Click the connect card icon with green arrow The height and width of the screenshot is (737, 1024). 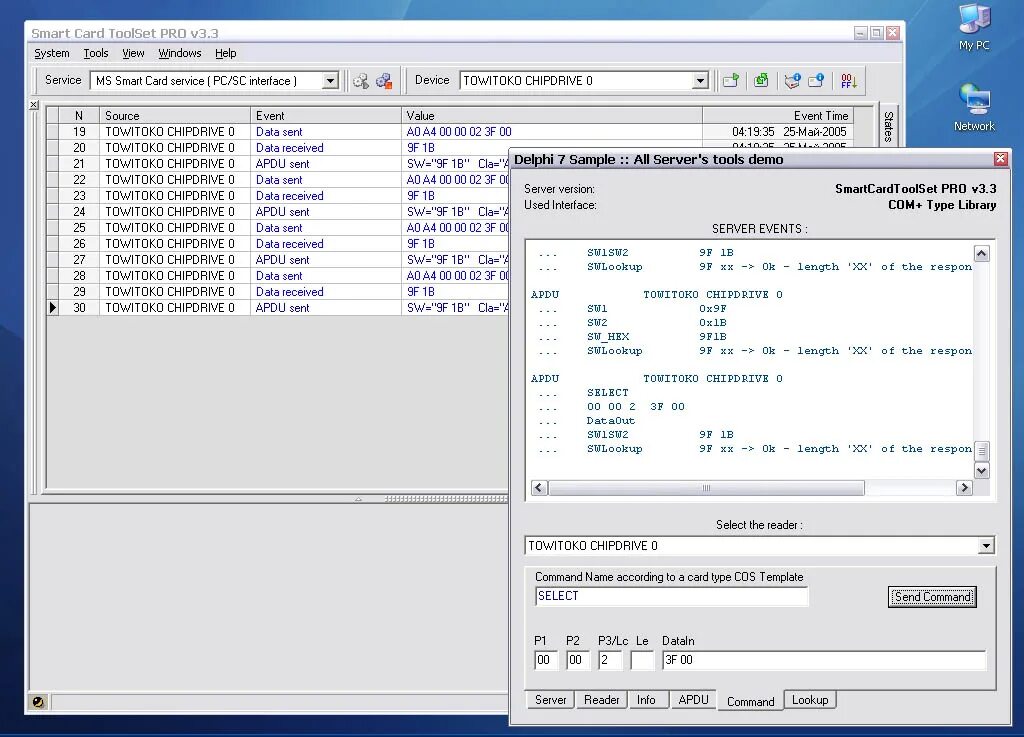point(731,81)
